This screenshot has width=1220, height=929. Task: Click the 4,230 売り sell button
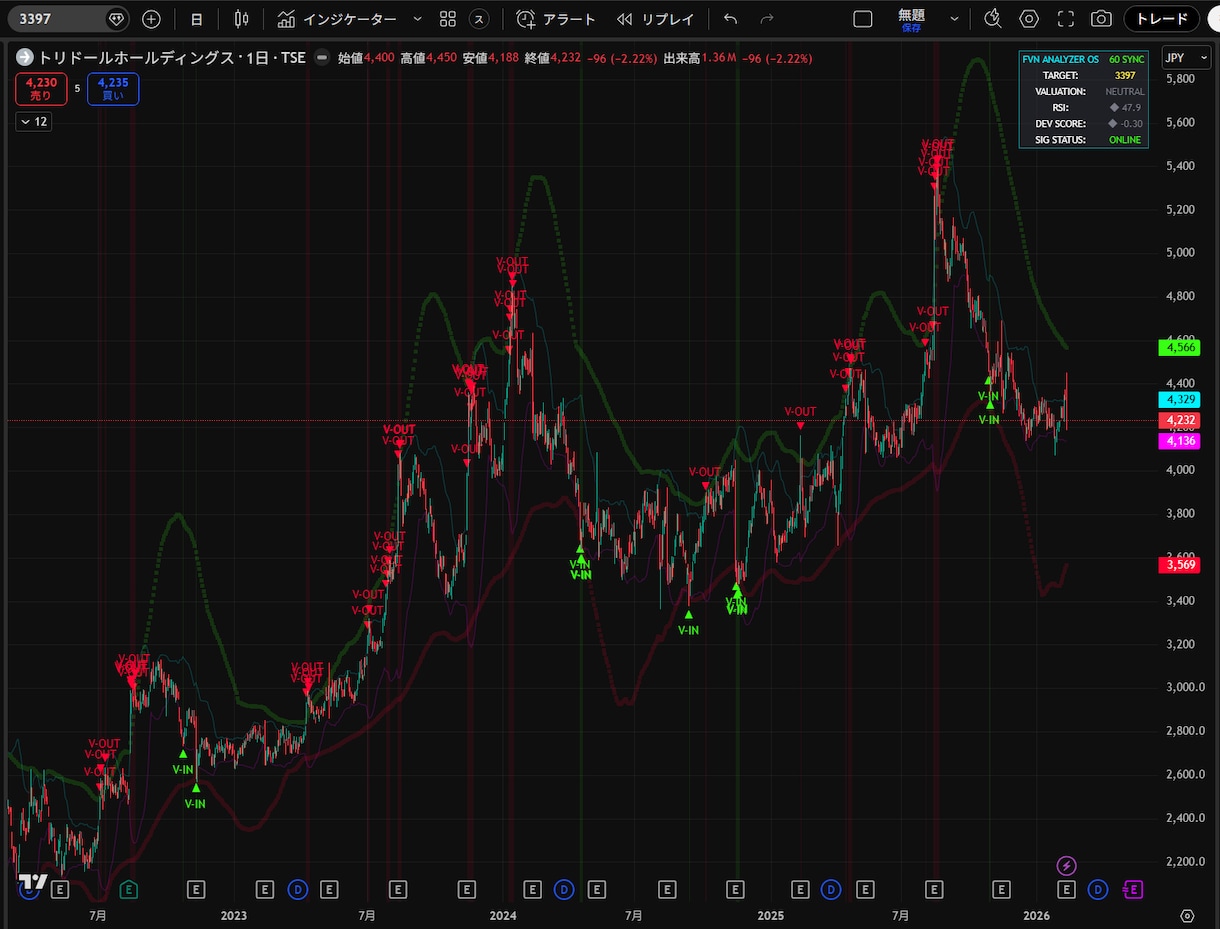point(42,89)
